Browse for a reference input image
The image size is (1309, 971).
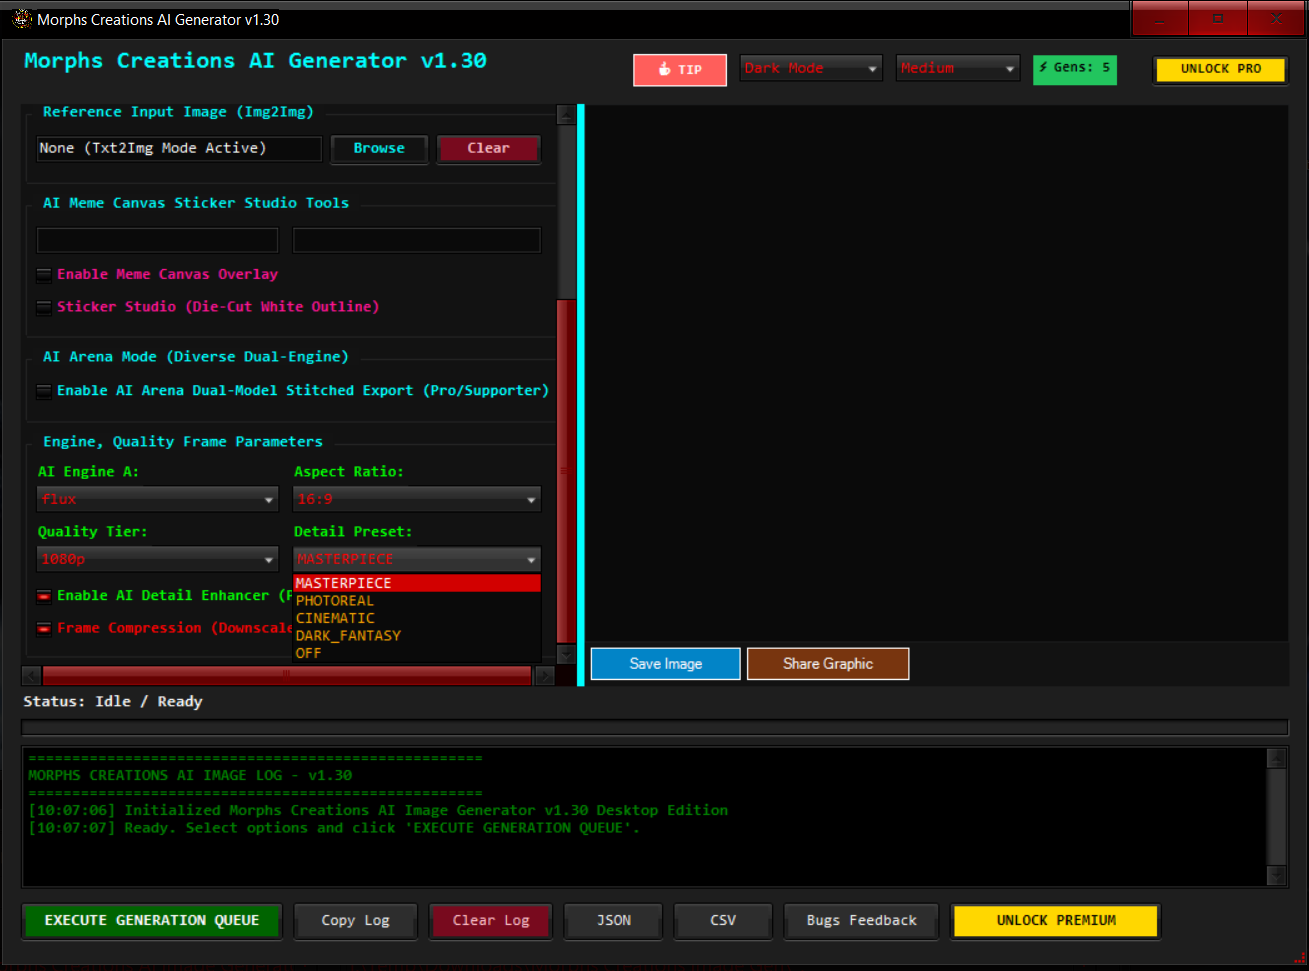coord(379,148)
